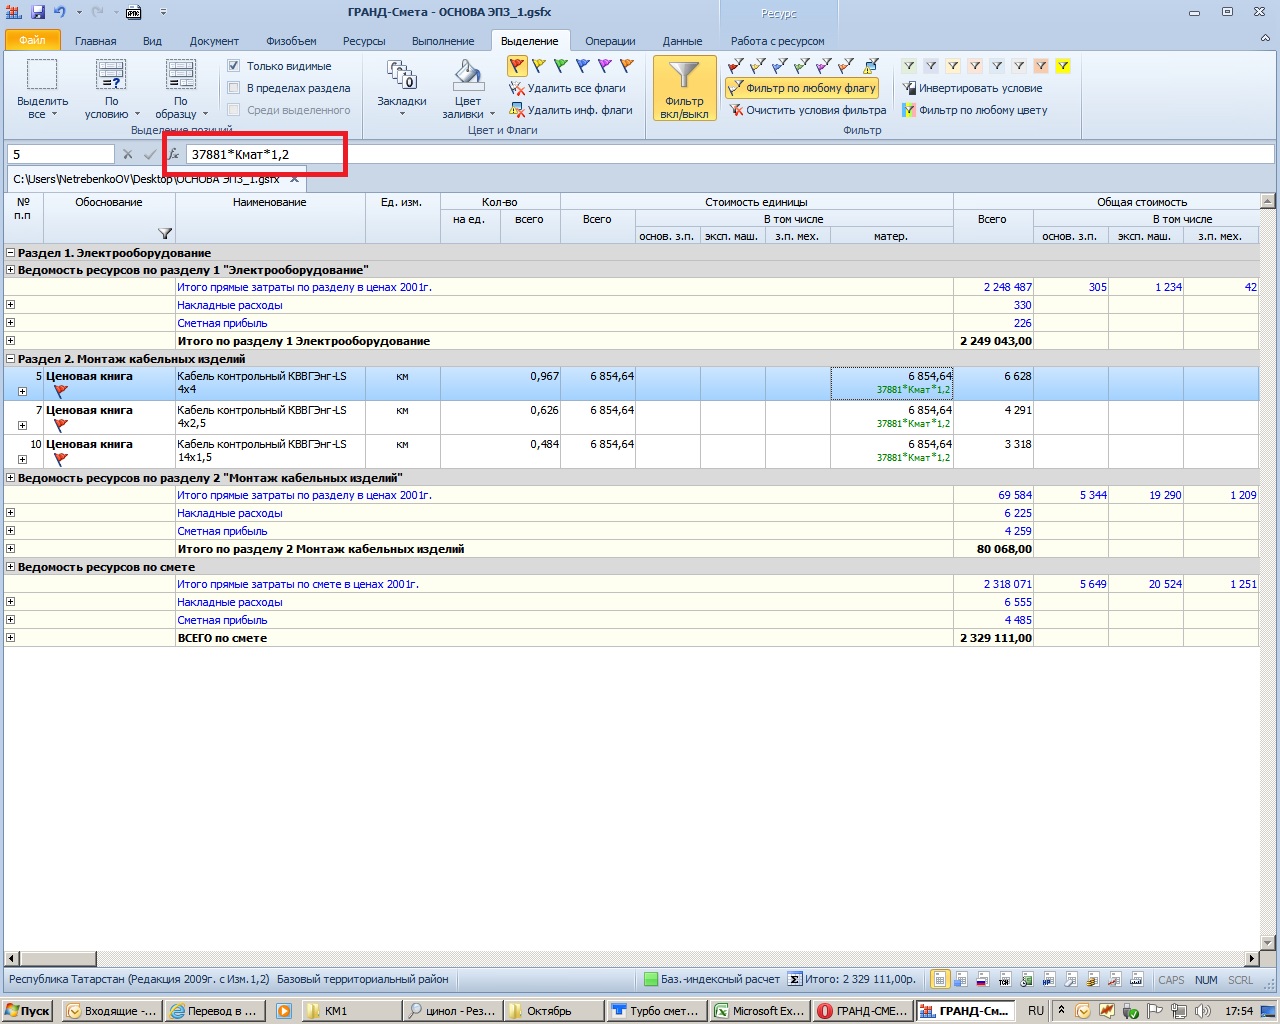The width and height of the screenshot is (1280, 1024).
Task: Switch to the Документ tab
Action: tap(214, 41)
